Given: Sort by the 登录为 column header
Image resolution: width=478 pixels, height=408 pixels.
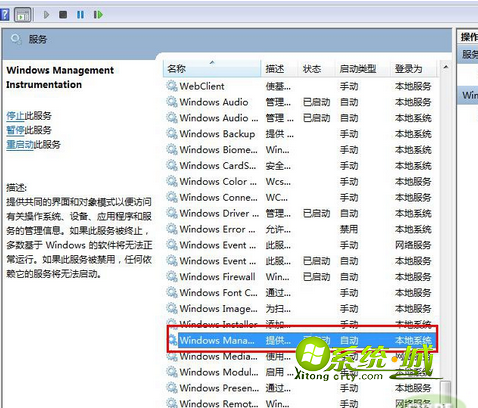Looking at the screenshot, I should tap(413, 69).
